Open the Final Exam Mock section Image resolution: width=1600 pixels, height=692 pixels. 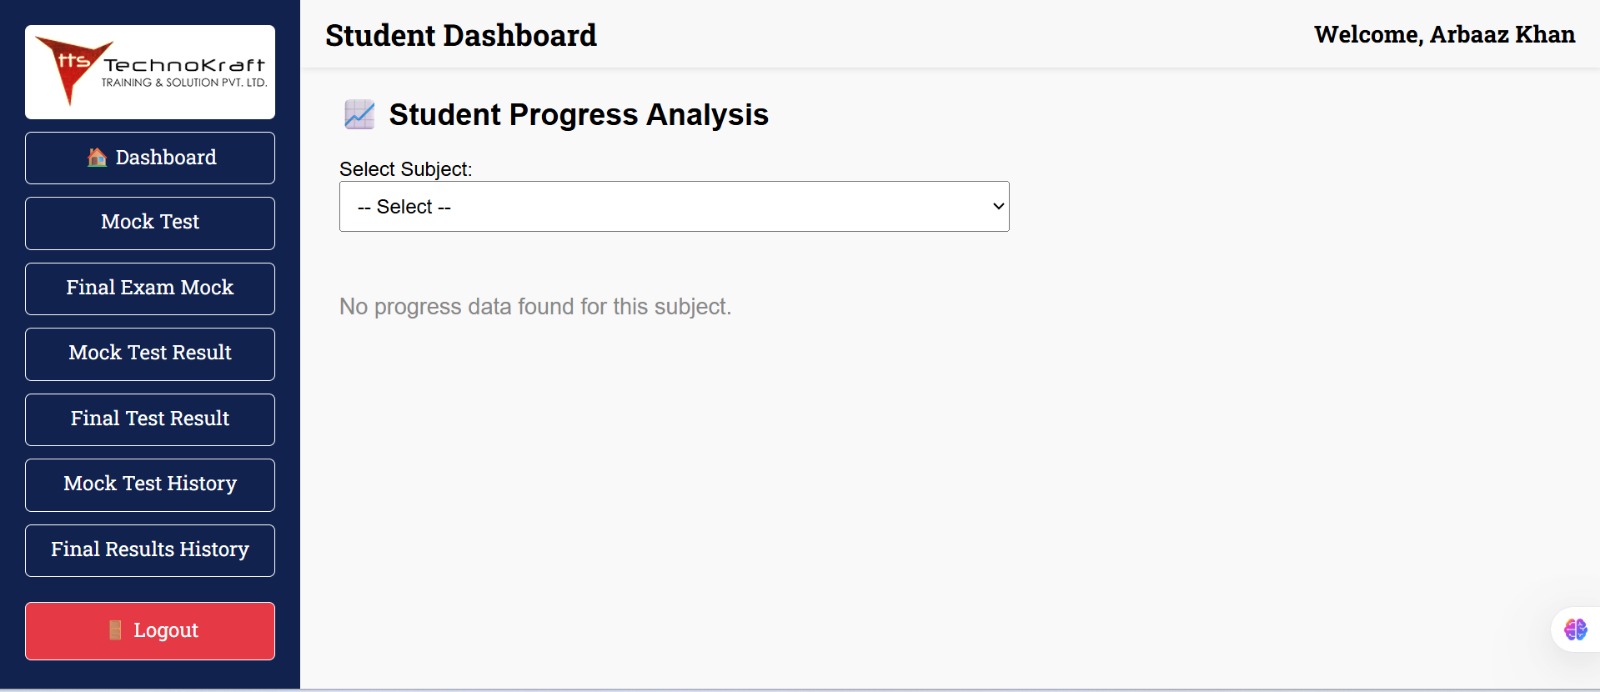point(149,288)
